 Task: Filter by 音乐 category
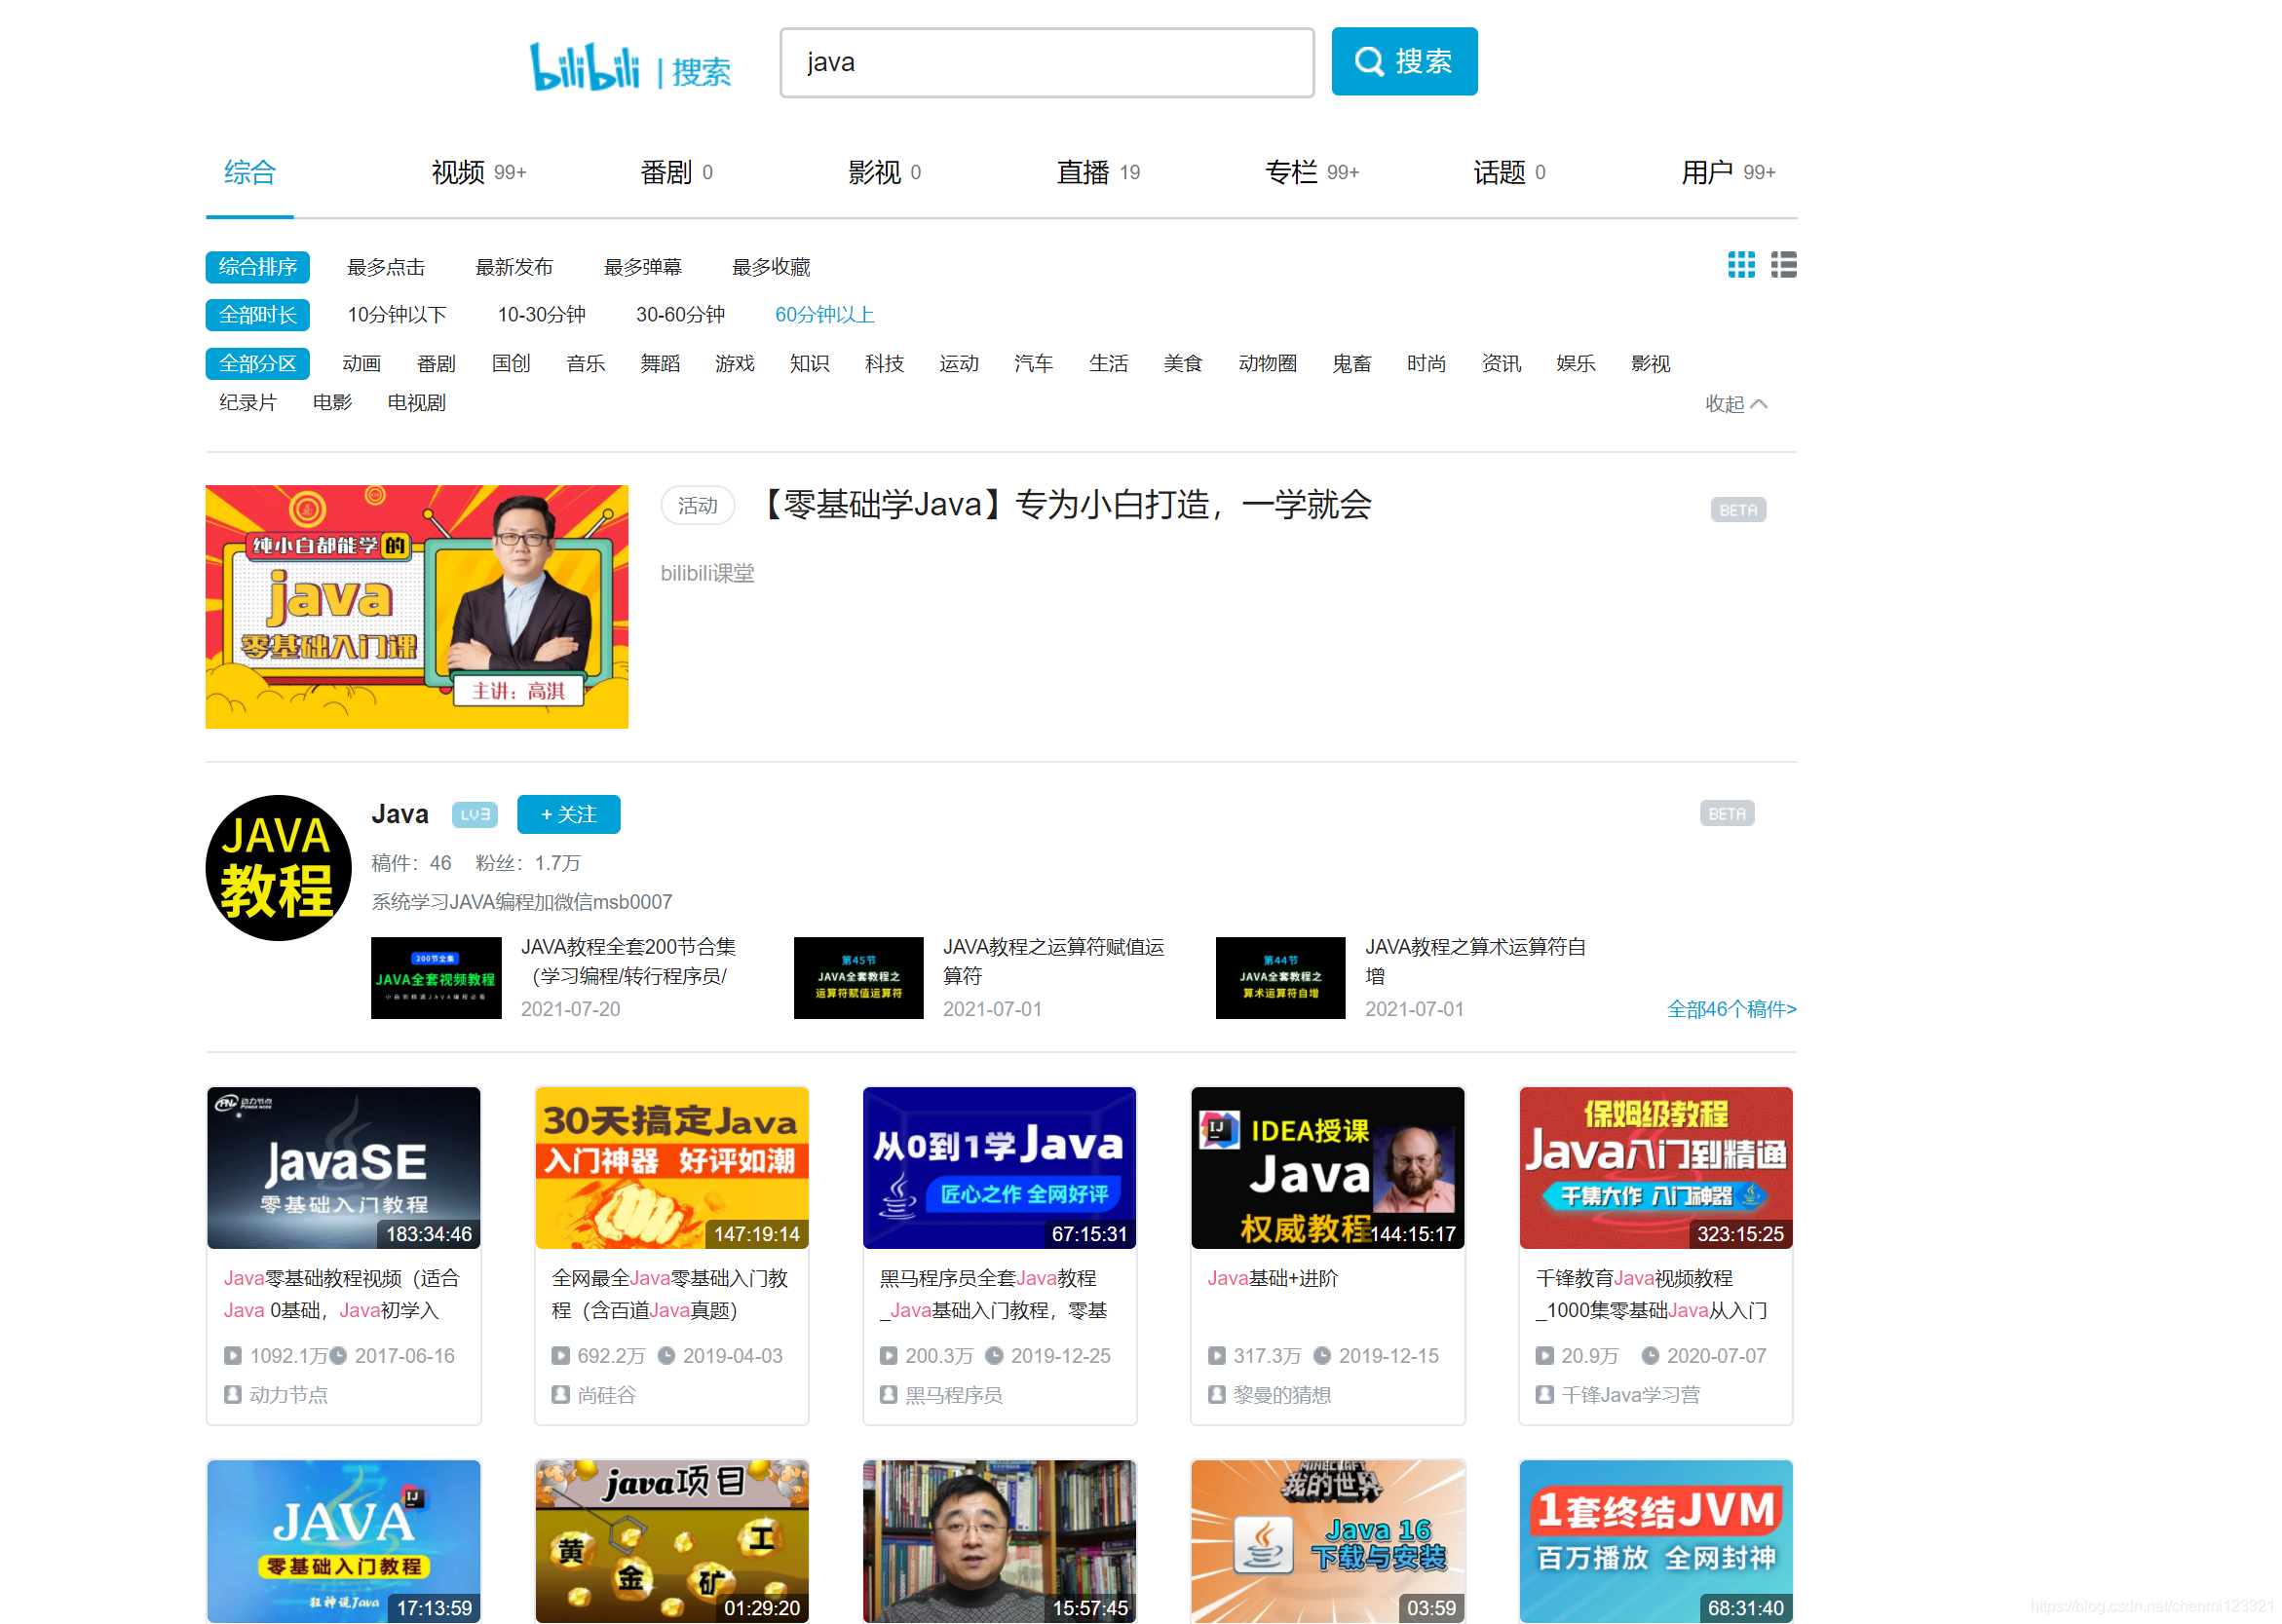586,363
